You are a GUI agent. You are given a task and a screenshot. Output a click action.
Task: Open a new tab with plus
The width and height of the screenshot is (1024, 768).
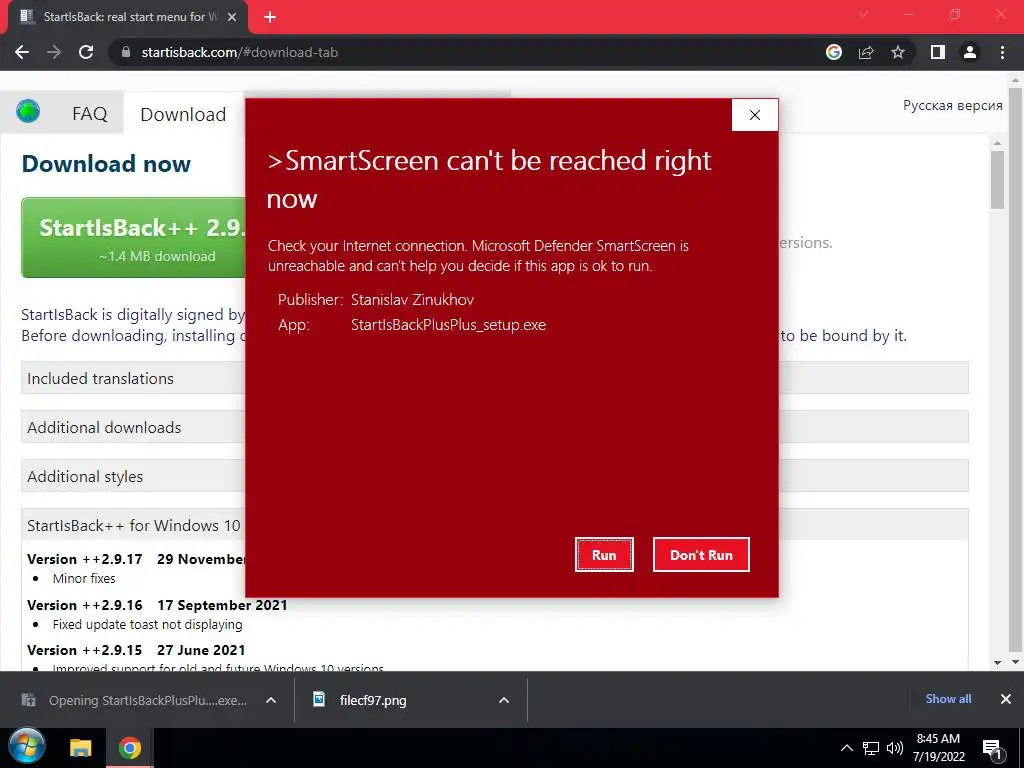tap(270, 17)
